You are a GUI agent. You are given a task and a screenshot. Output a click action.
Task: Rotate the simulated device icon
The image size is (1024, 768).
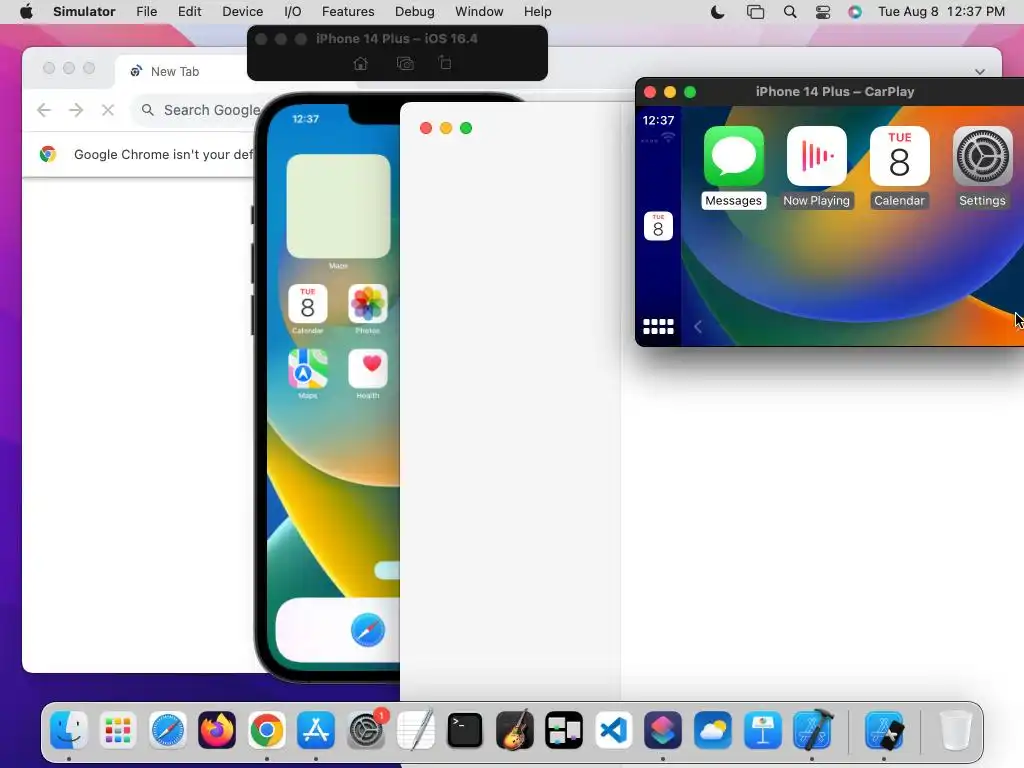point(445,63)
